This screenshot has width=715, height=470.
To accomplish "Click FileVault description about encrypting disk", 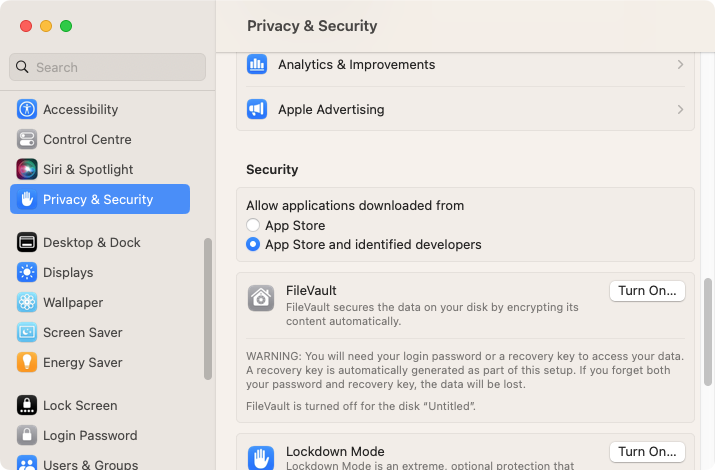I will (432, 314).
